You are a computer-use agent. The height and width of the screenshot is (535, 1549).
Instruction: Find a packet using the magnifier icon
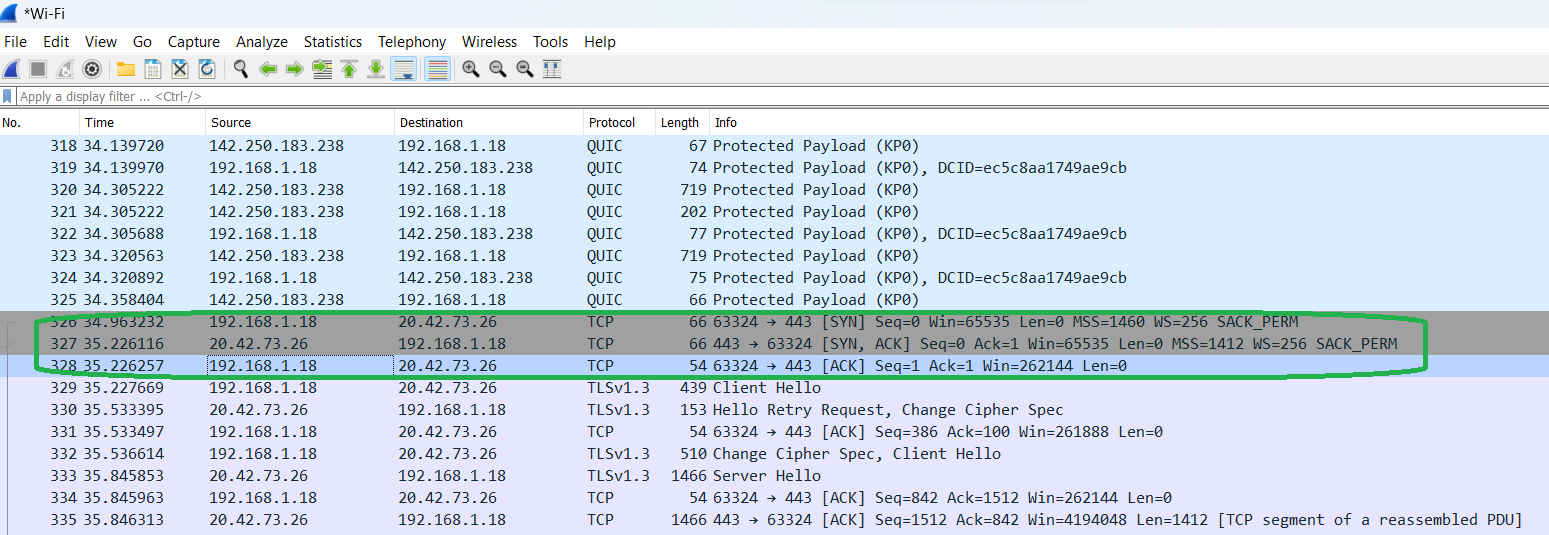pyautogui.click(x=241, y=69)
